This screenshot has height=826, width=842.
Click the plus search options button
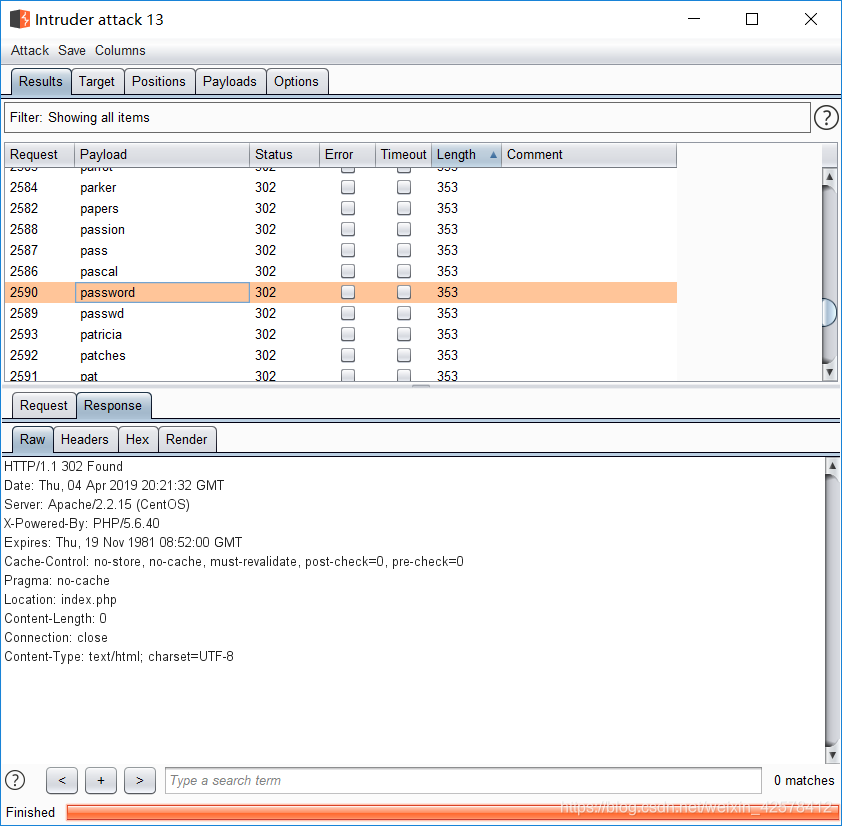point(101,780)
